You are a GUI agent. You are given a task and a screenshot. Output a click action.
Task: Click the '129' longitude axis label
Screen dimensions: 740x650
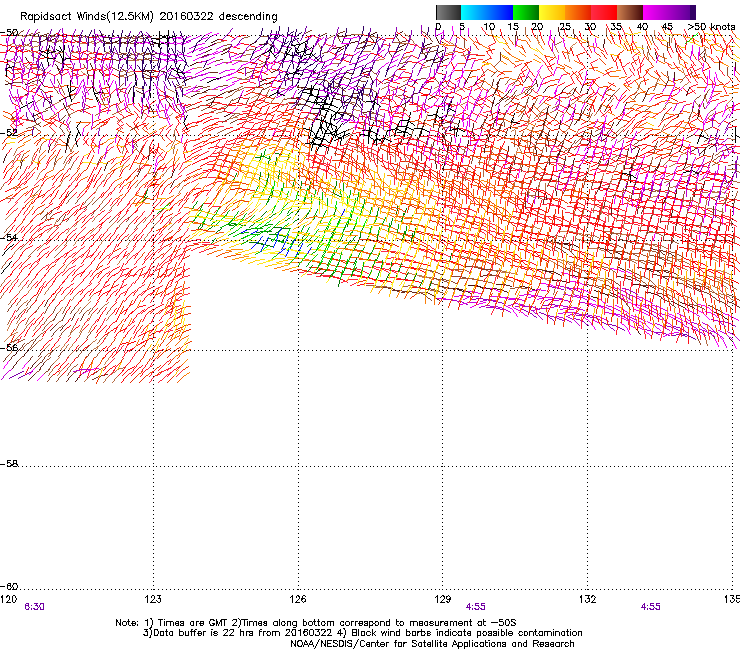443,599
